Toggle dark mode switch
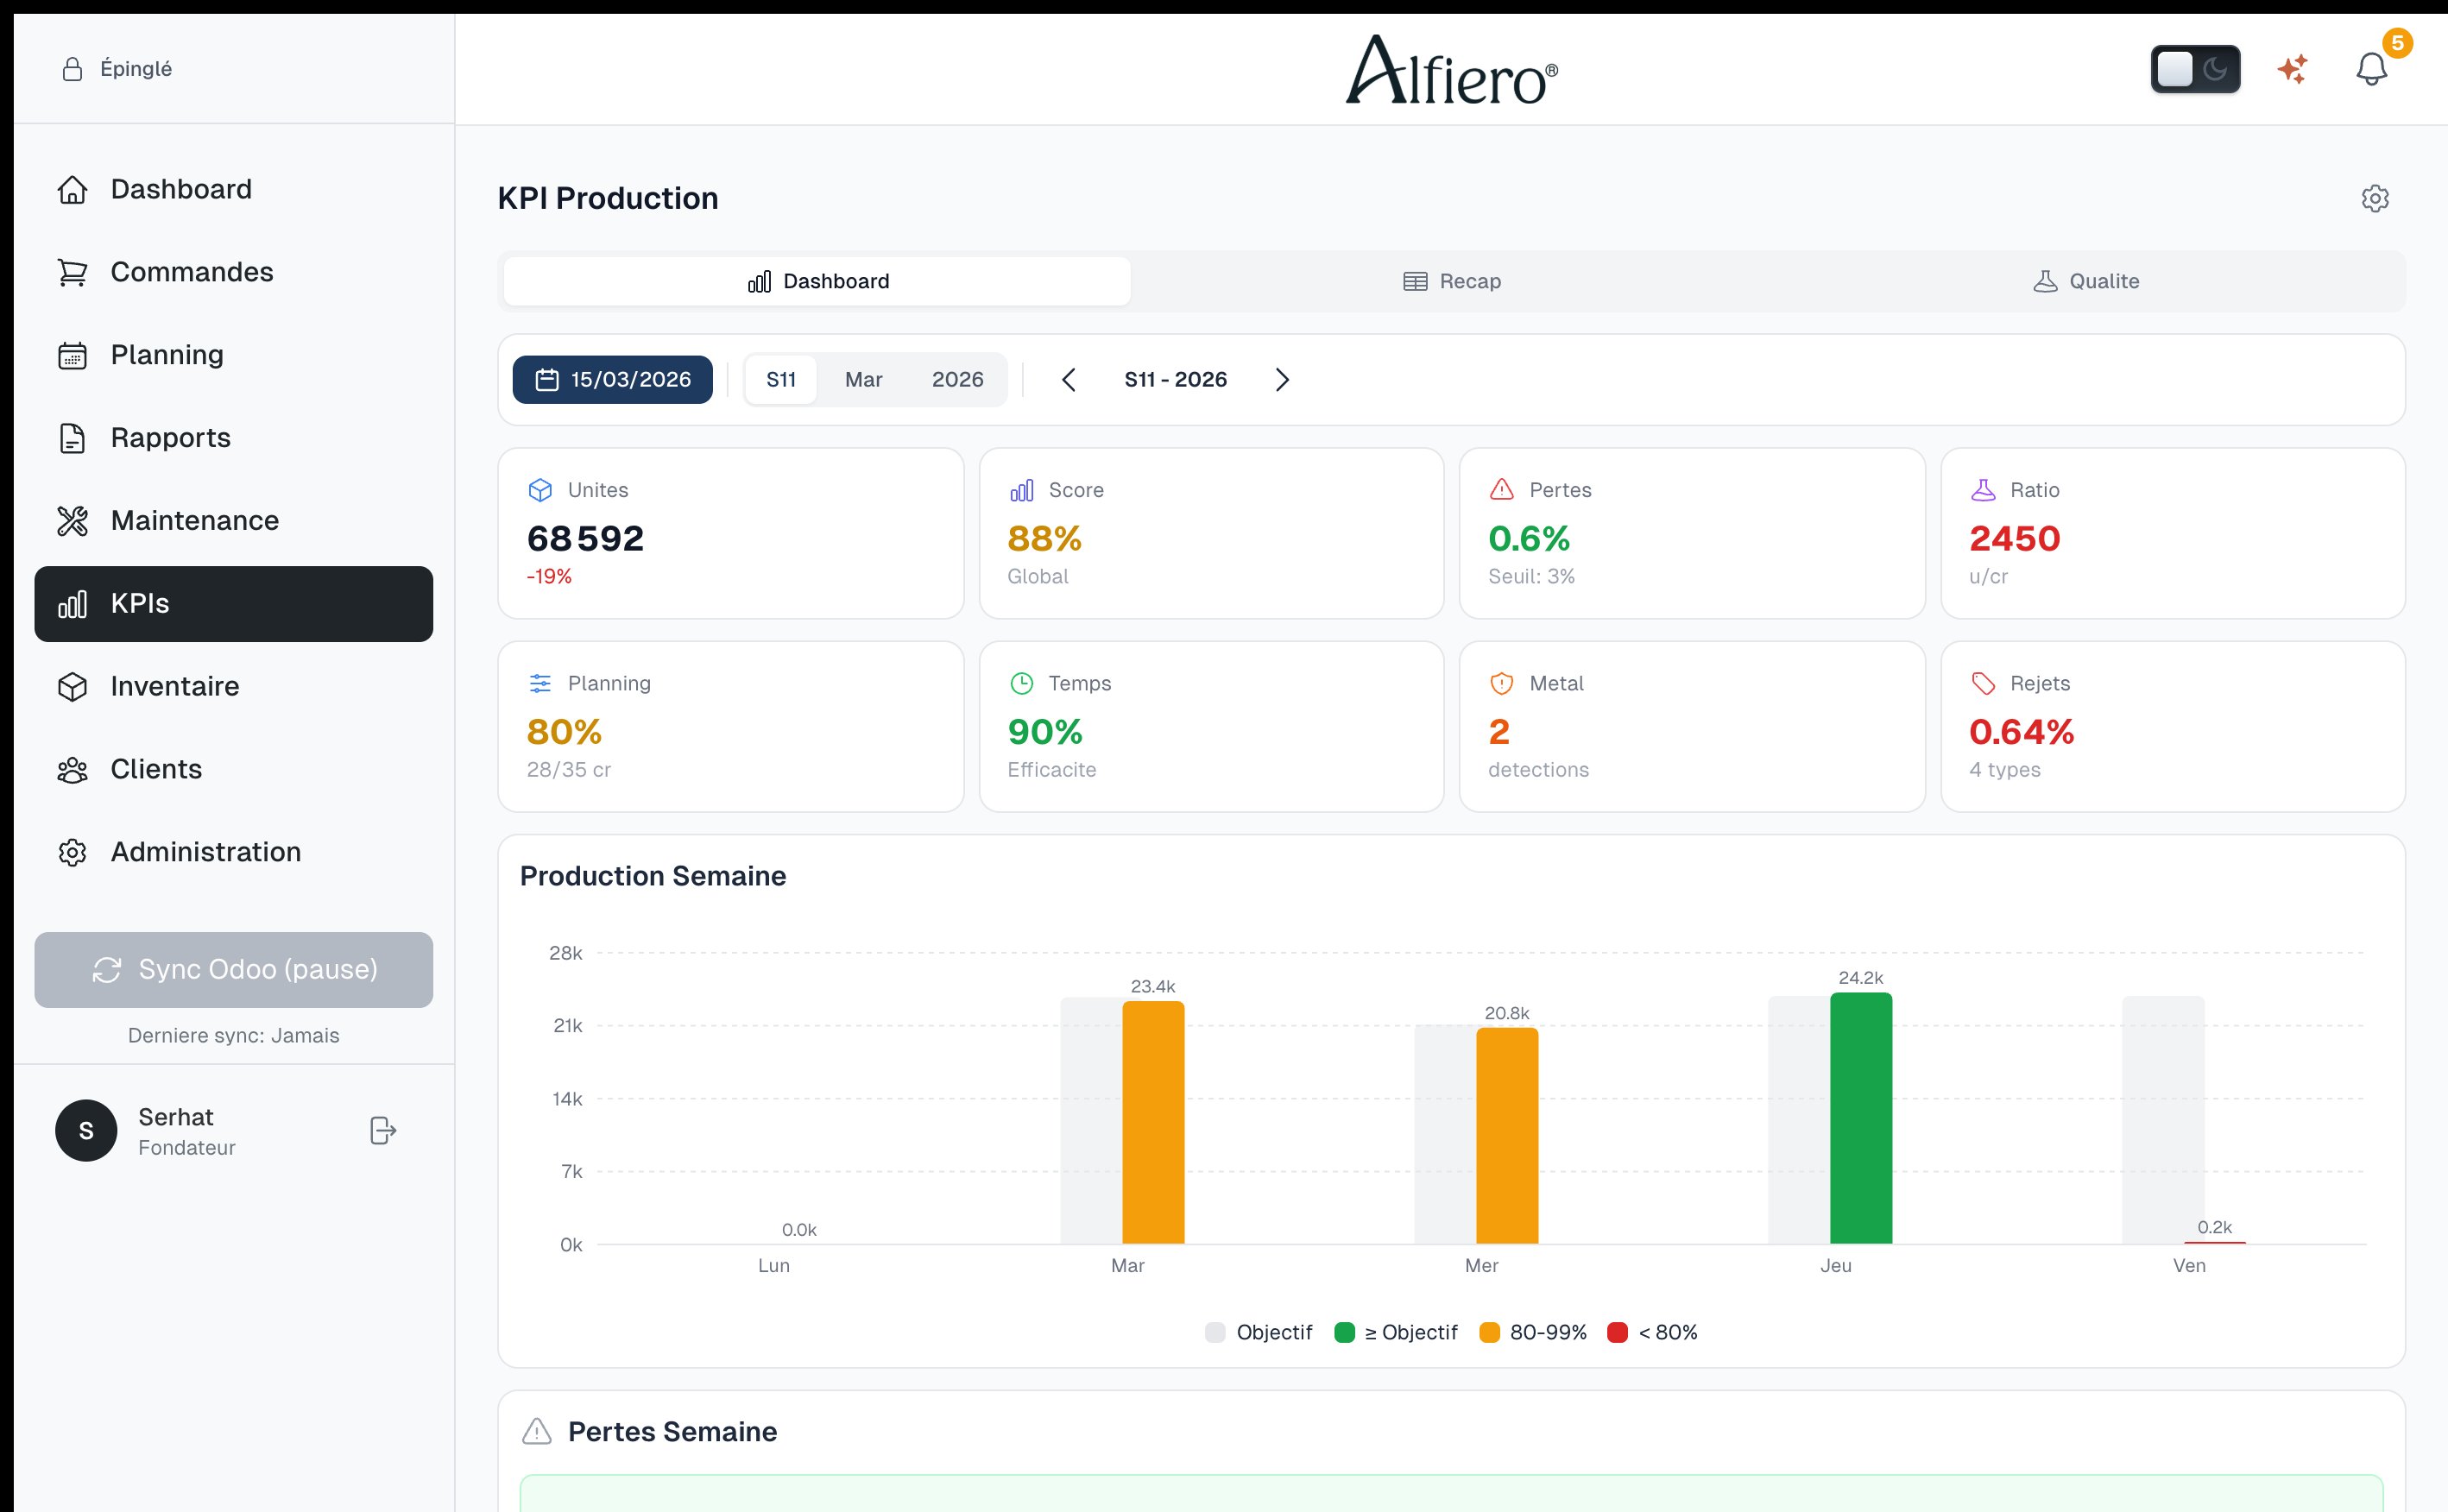 click(2194, 69)
